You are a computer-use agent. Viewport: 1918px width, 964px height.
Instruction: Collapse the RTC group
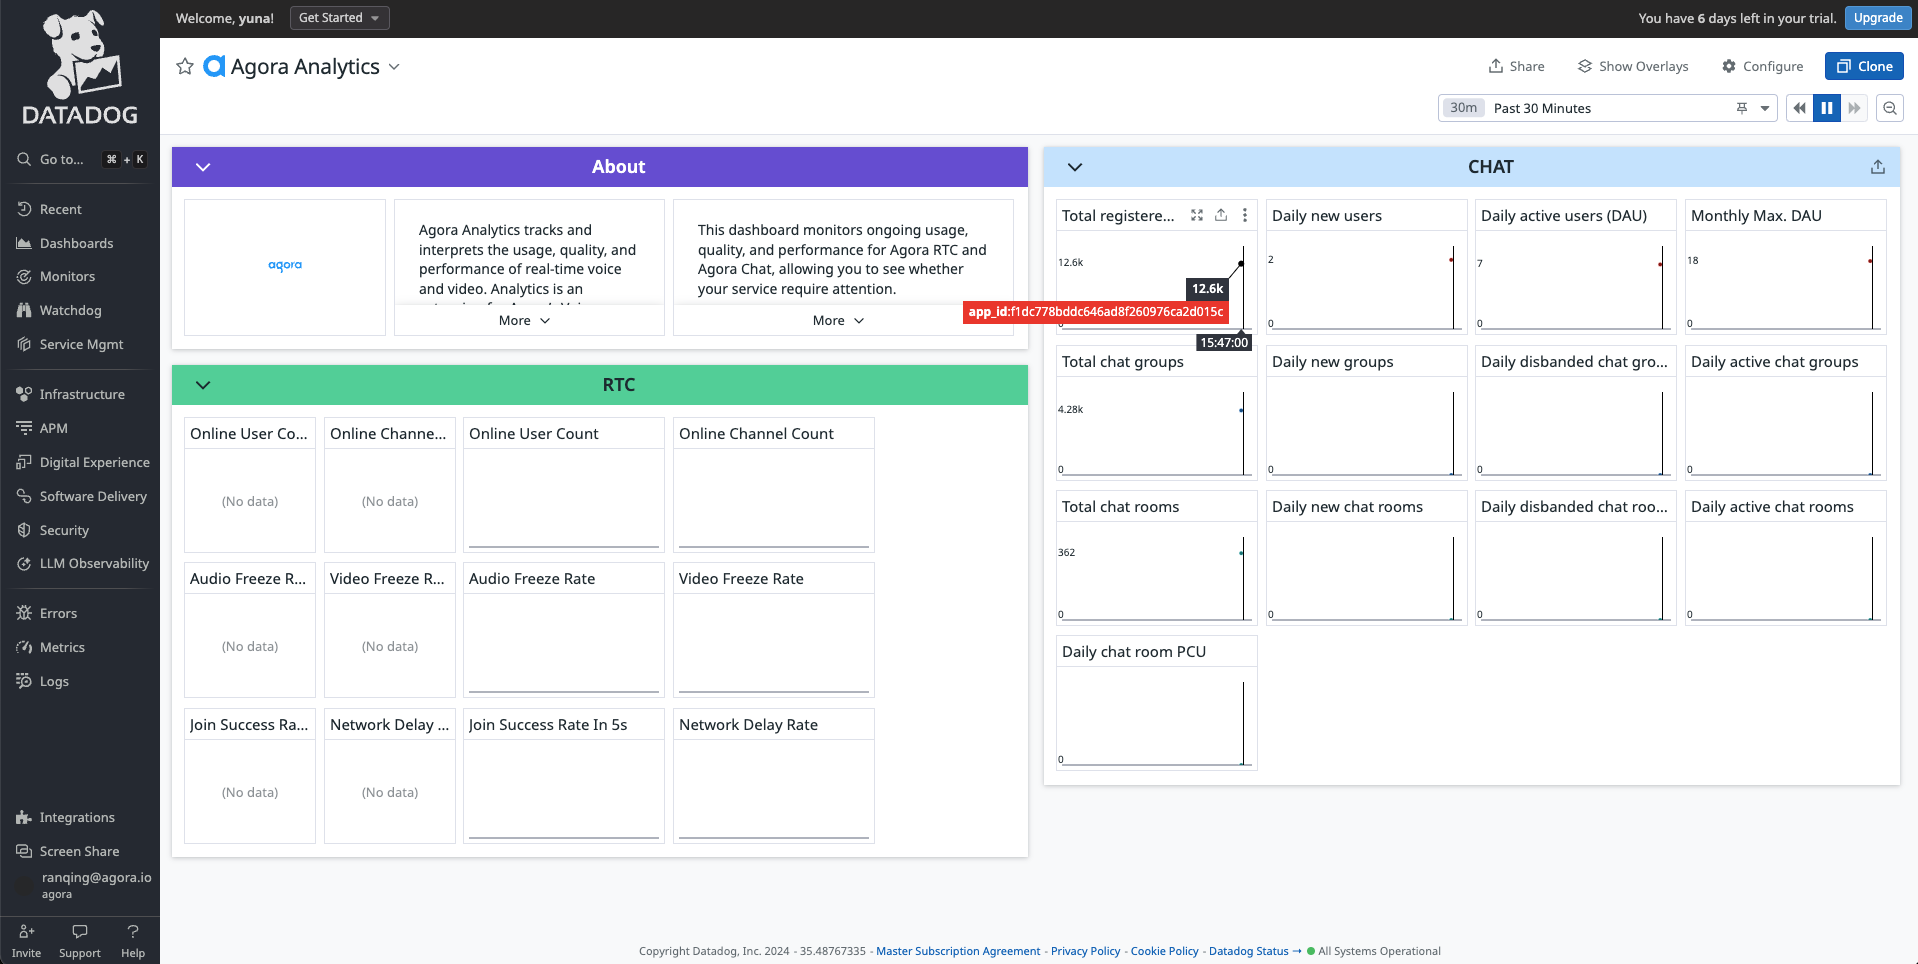203,385
